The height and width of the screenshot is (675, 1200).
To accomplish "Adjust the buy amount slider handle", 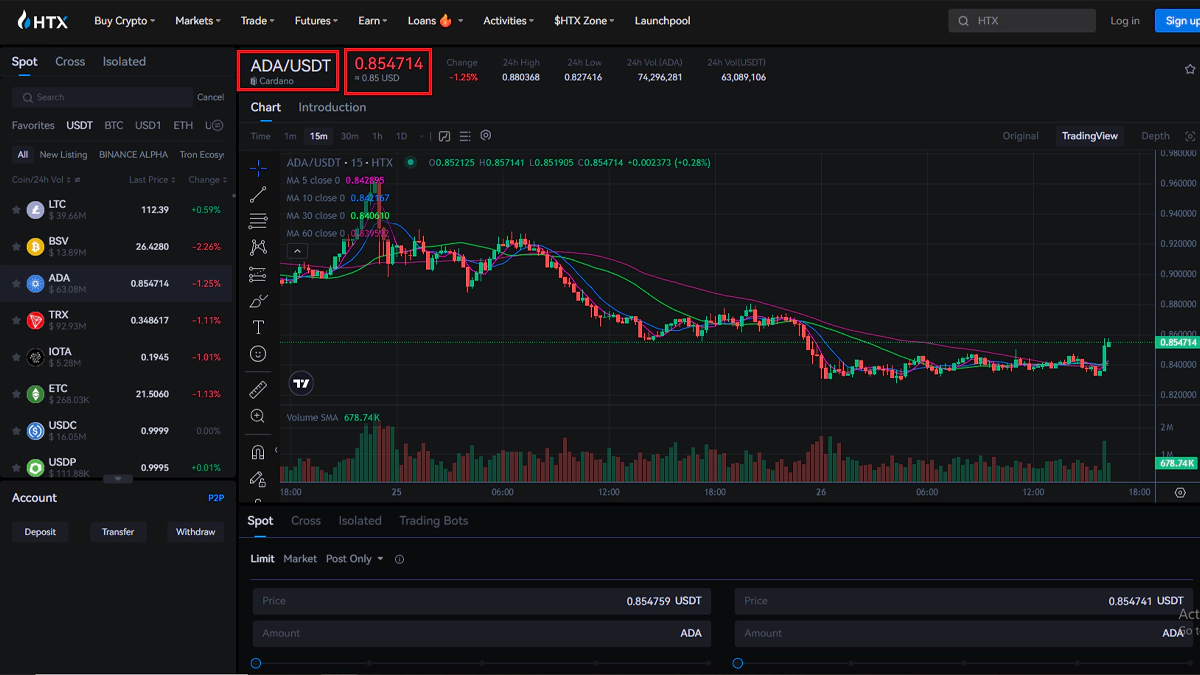I will click(256, 663).
